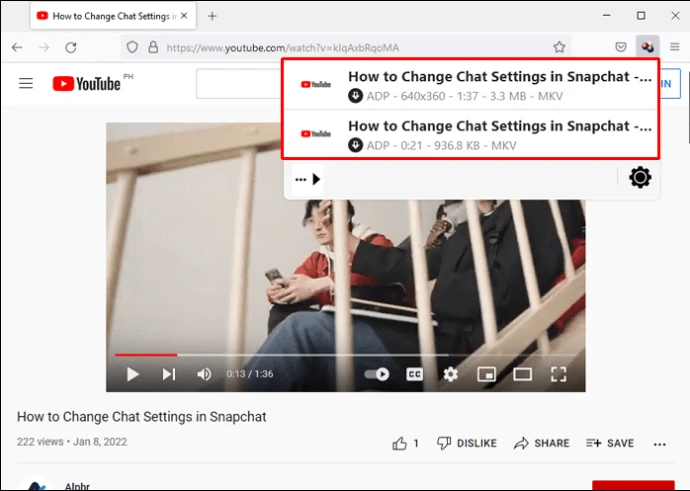Viewport: 690px width, 491px height.
Task: Open a new browser tab
Action: point(212,16)
